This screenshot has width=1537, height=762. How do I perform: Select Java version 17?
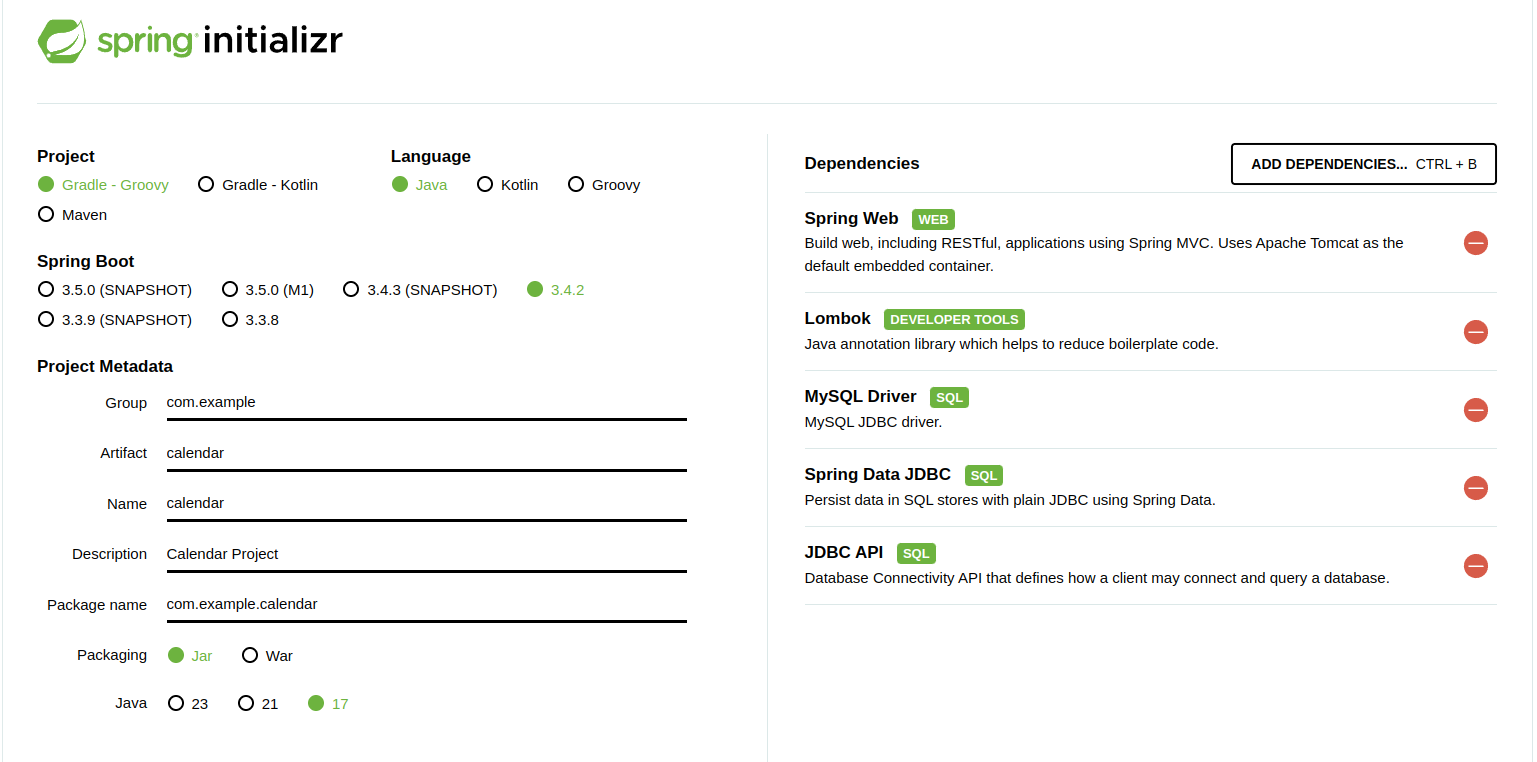coord(328,703)
